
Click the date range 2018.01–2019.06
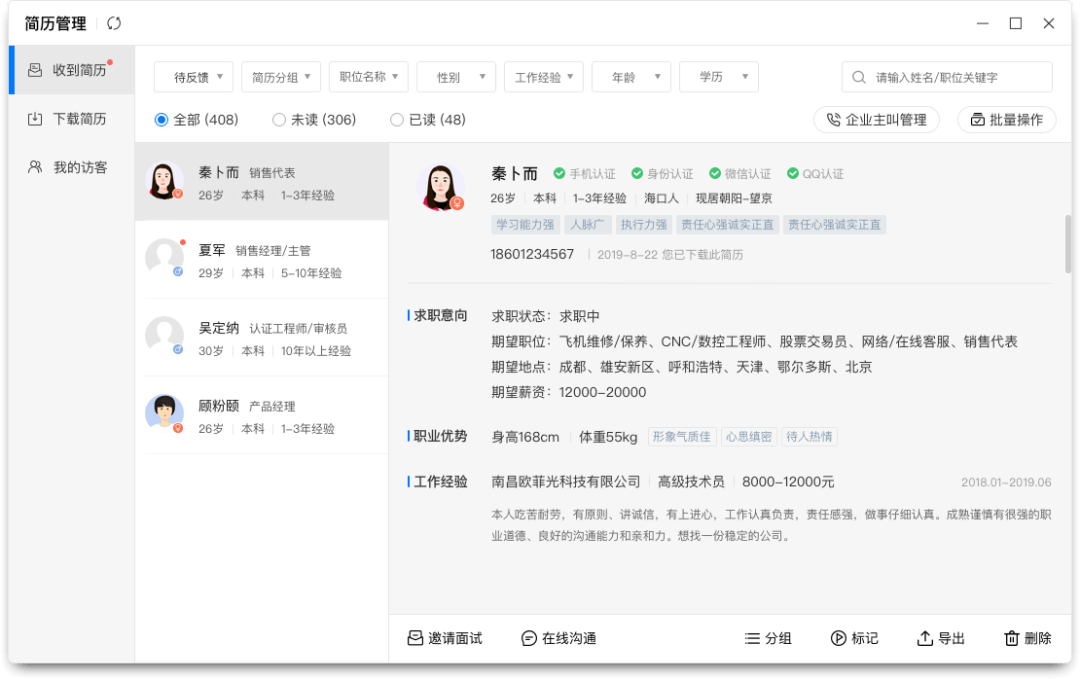point(1006,482)
